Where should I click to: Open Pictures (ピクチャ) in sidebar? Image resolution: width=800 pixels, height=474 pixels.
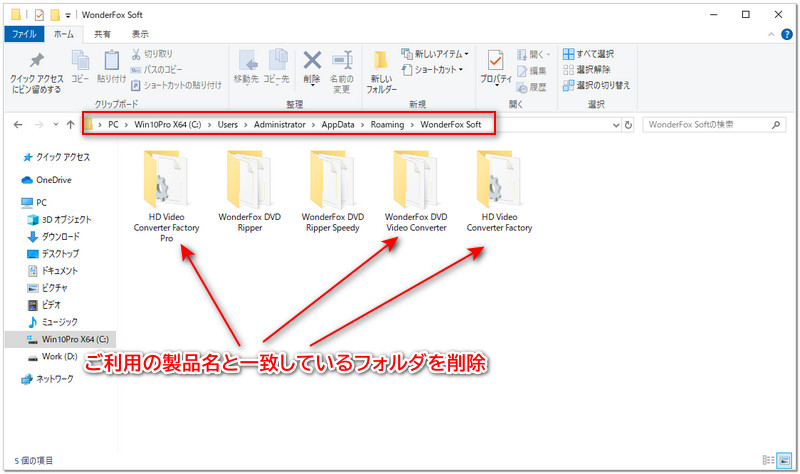pyautogui.click(x=47, y=288)
